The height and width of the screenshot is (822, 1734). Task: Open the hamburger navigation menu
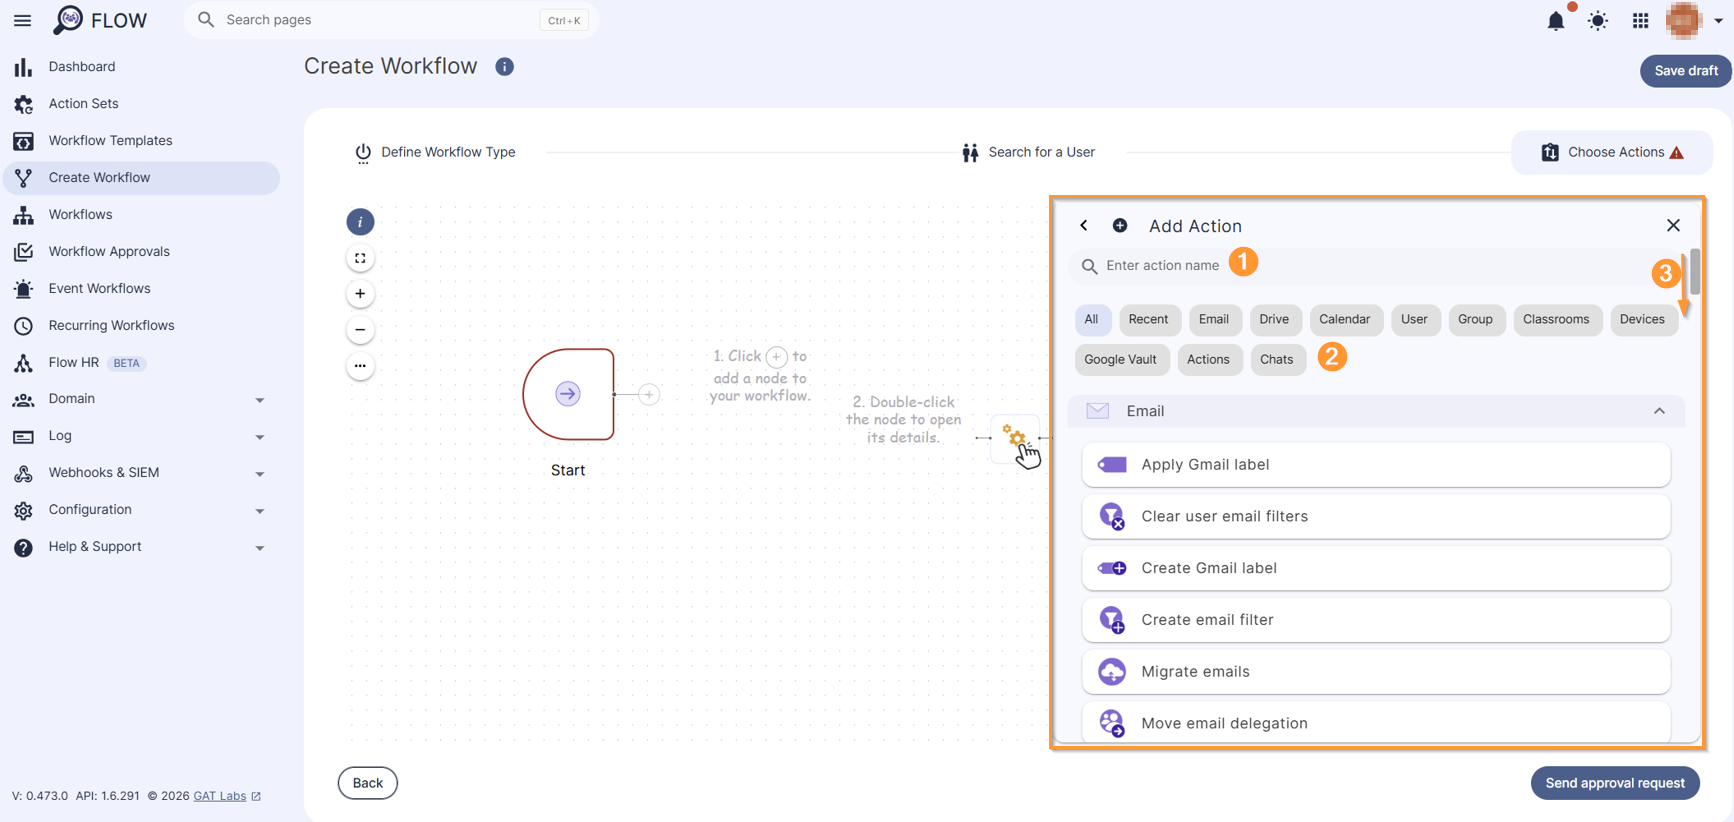pyautogui.click(x=22, y=20)
